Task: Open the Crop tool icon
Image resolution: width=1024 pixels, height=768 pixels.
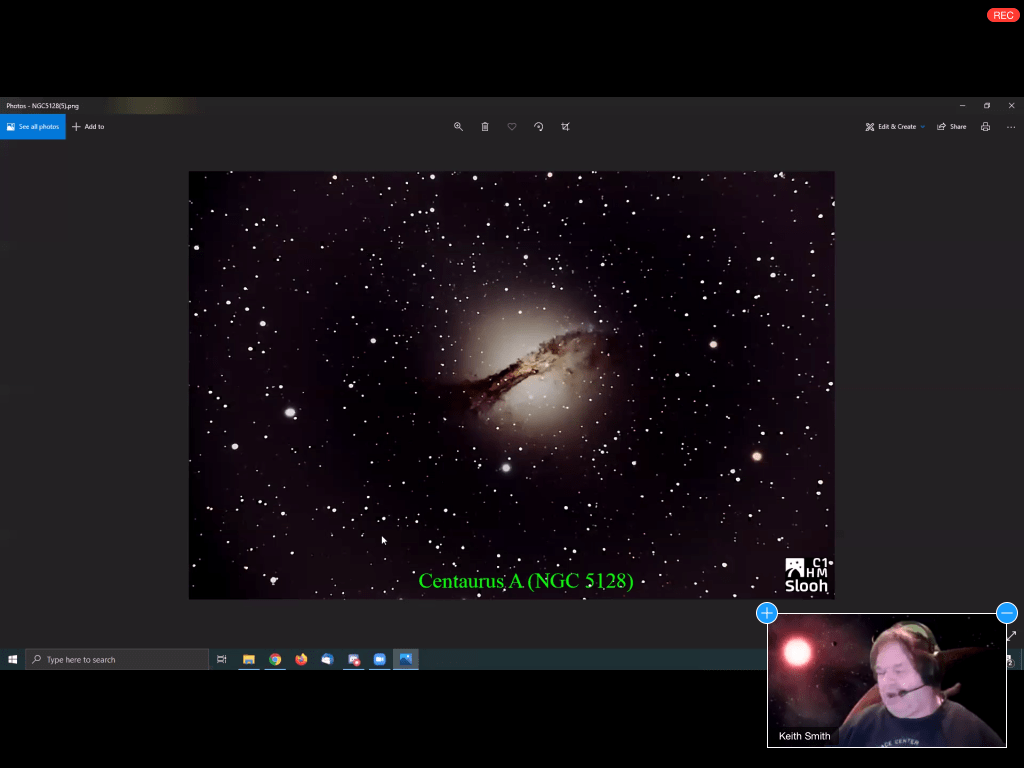Action: coord(566,127)
